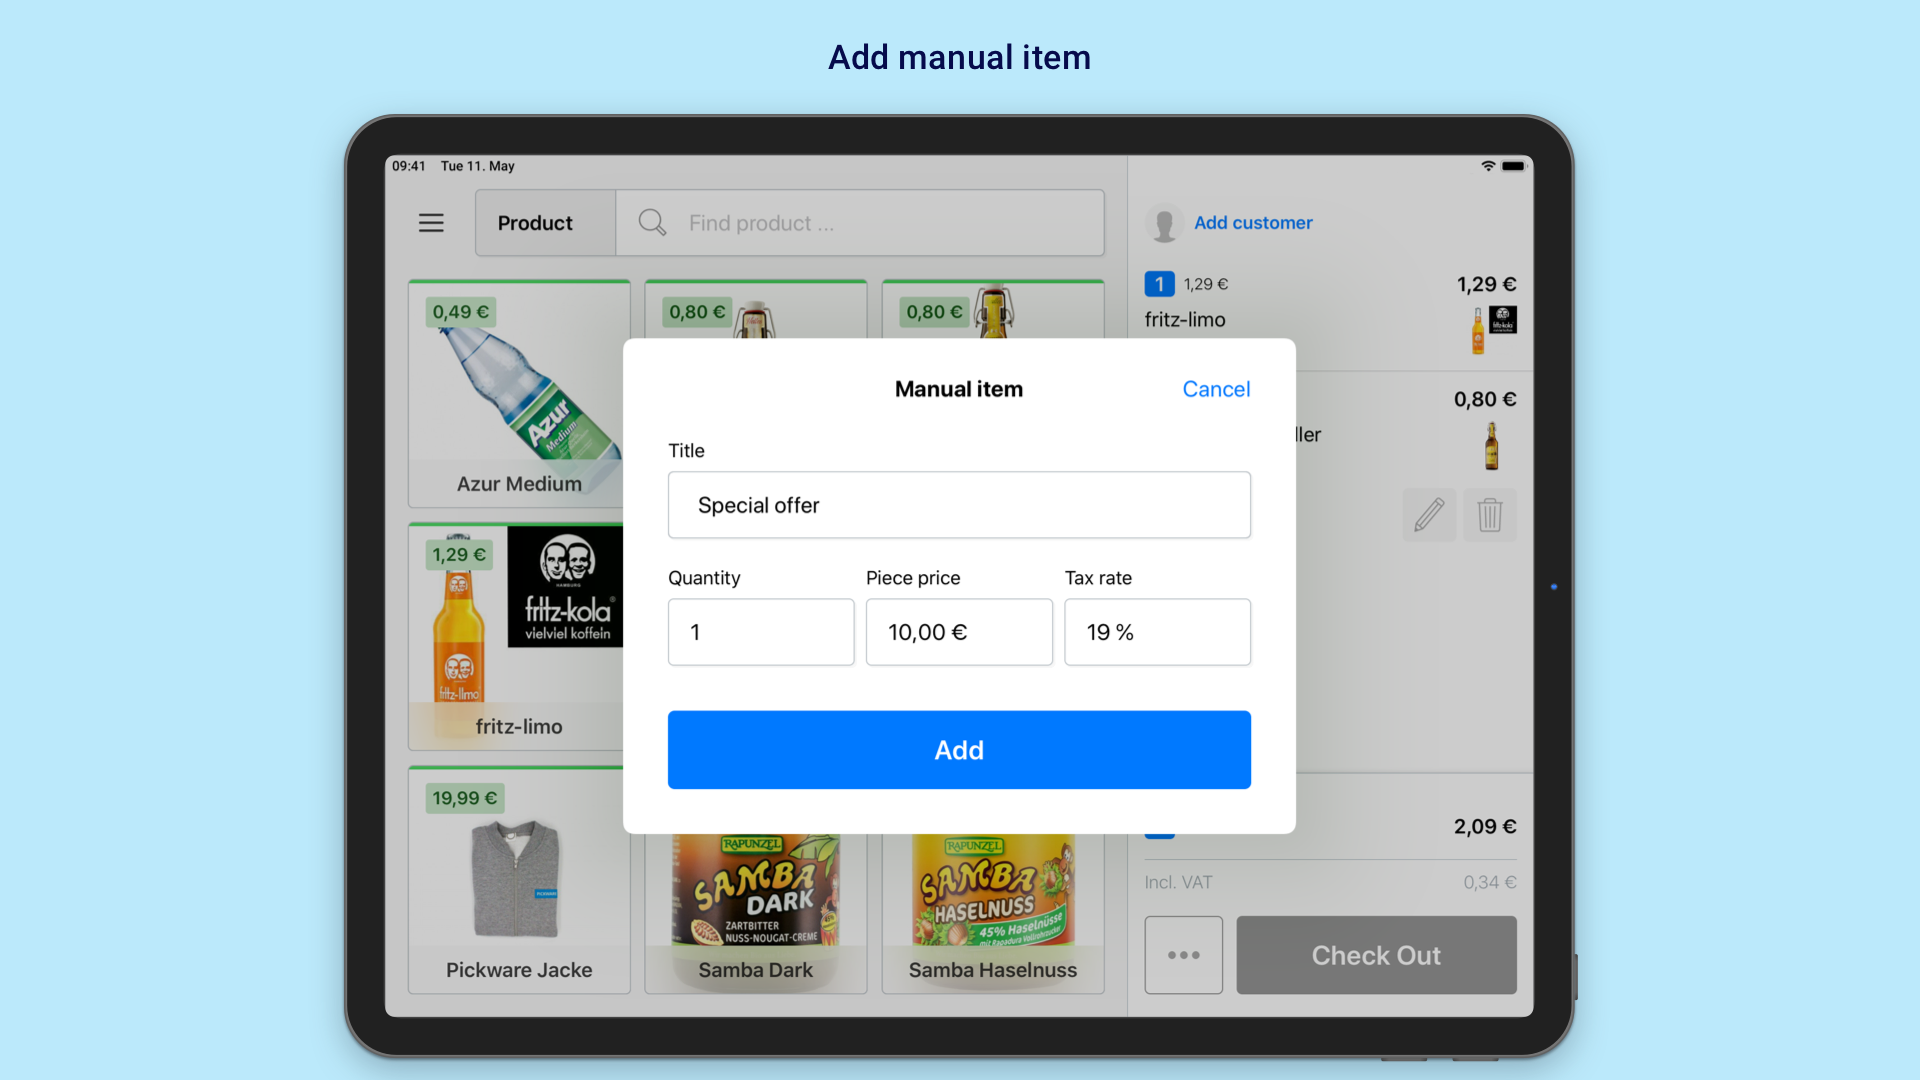
Task: Click the edit pencil icon on cart item
Action: point(1429,513)
